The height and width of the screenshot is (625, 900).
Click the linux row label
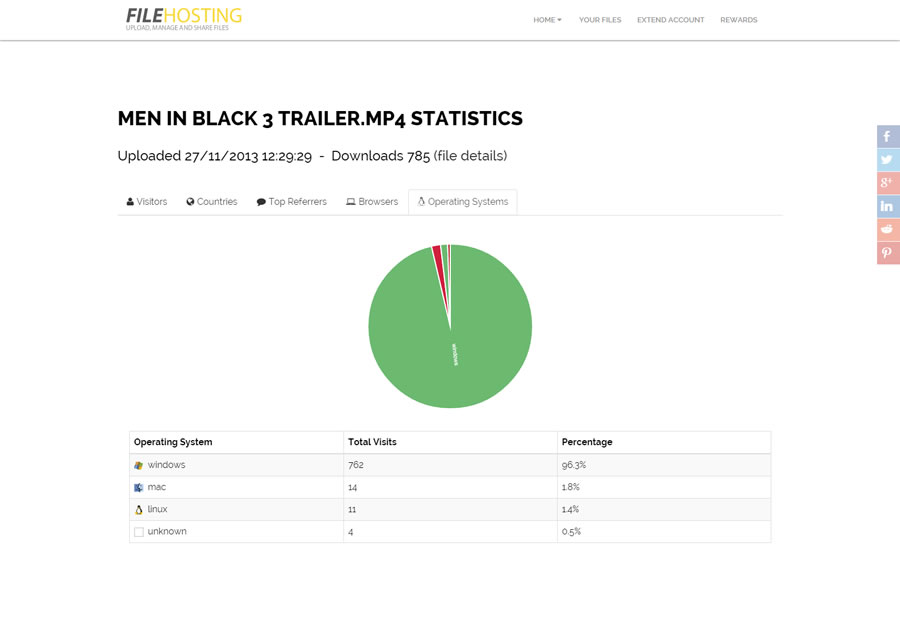tap(157, 509)
